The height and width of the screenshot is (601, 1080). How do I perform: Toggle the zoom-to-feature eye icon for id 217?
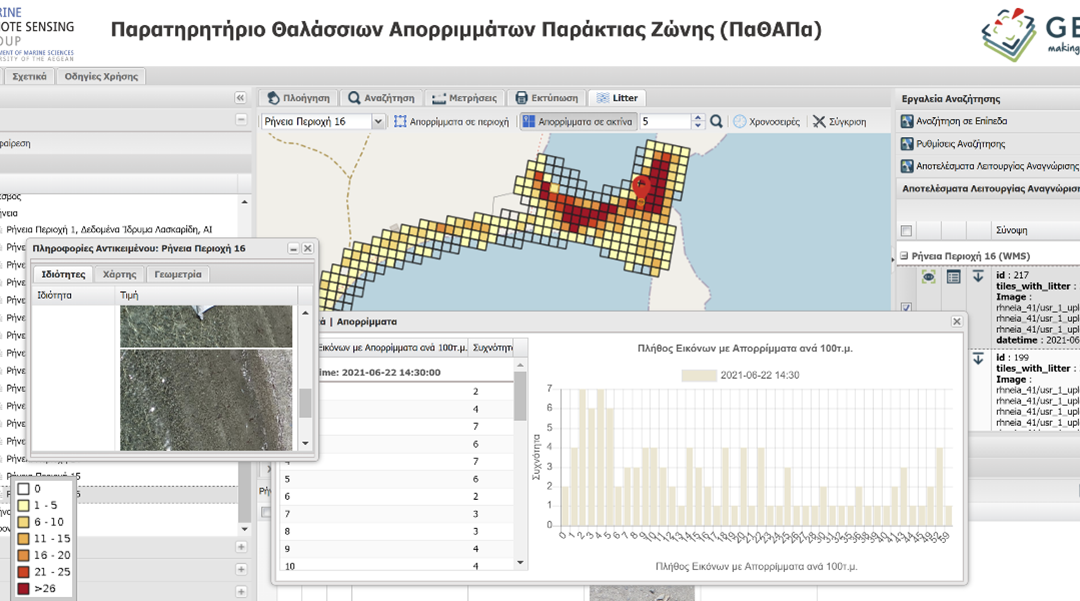(929, 277)
